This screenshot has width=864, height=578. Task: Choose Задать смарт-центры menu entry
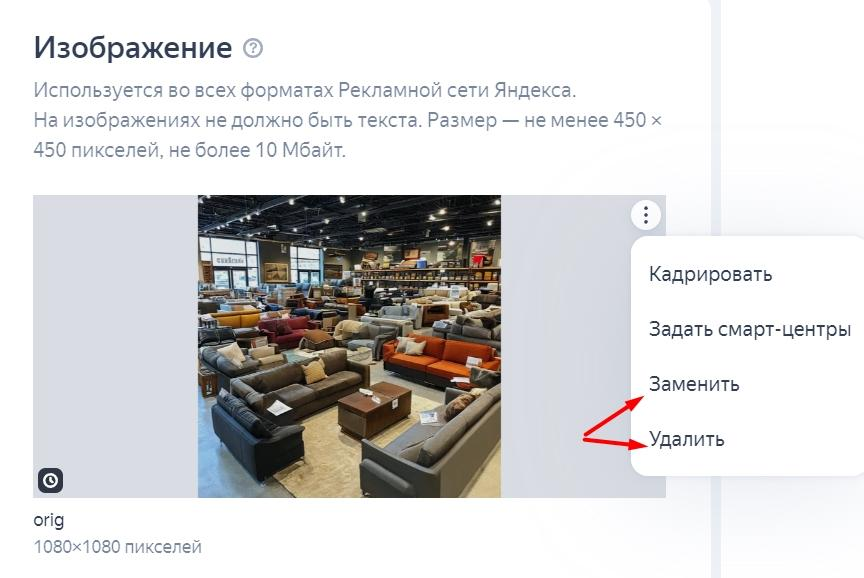pyautogui.click(x=750, y=329)
